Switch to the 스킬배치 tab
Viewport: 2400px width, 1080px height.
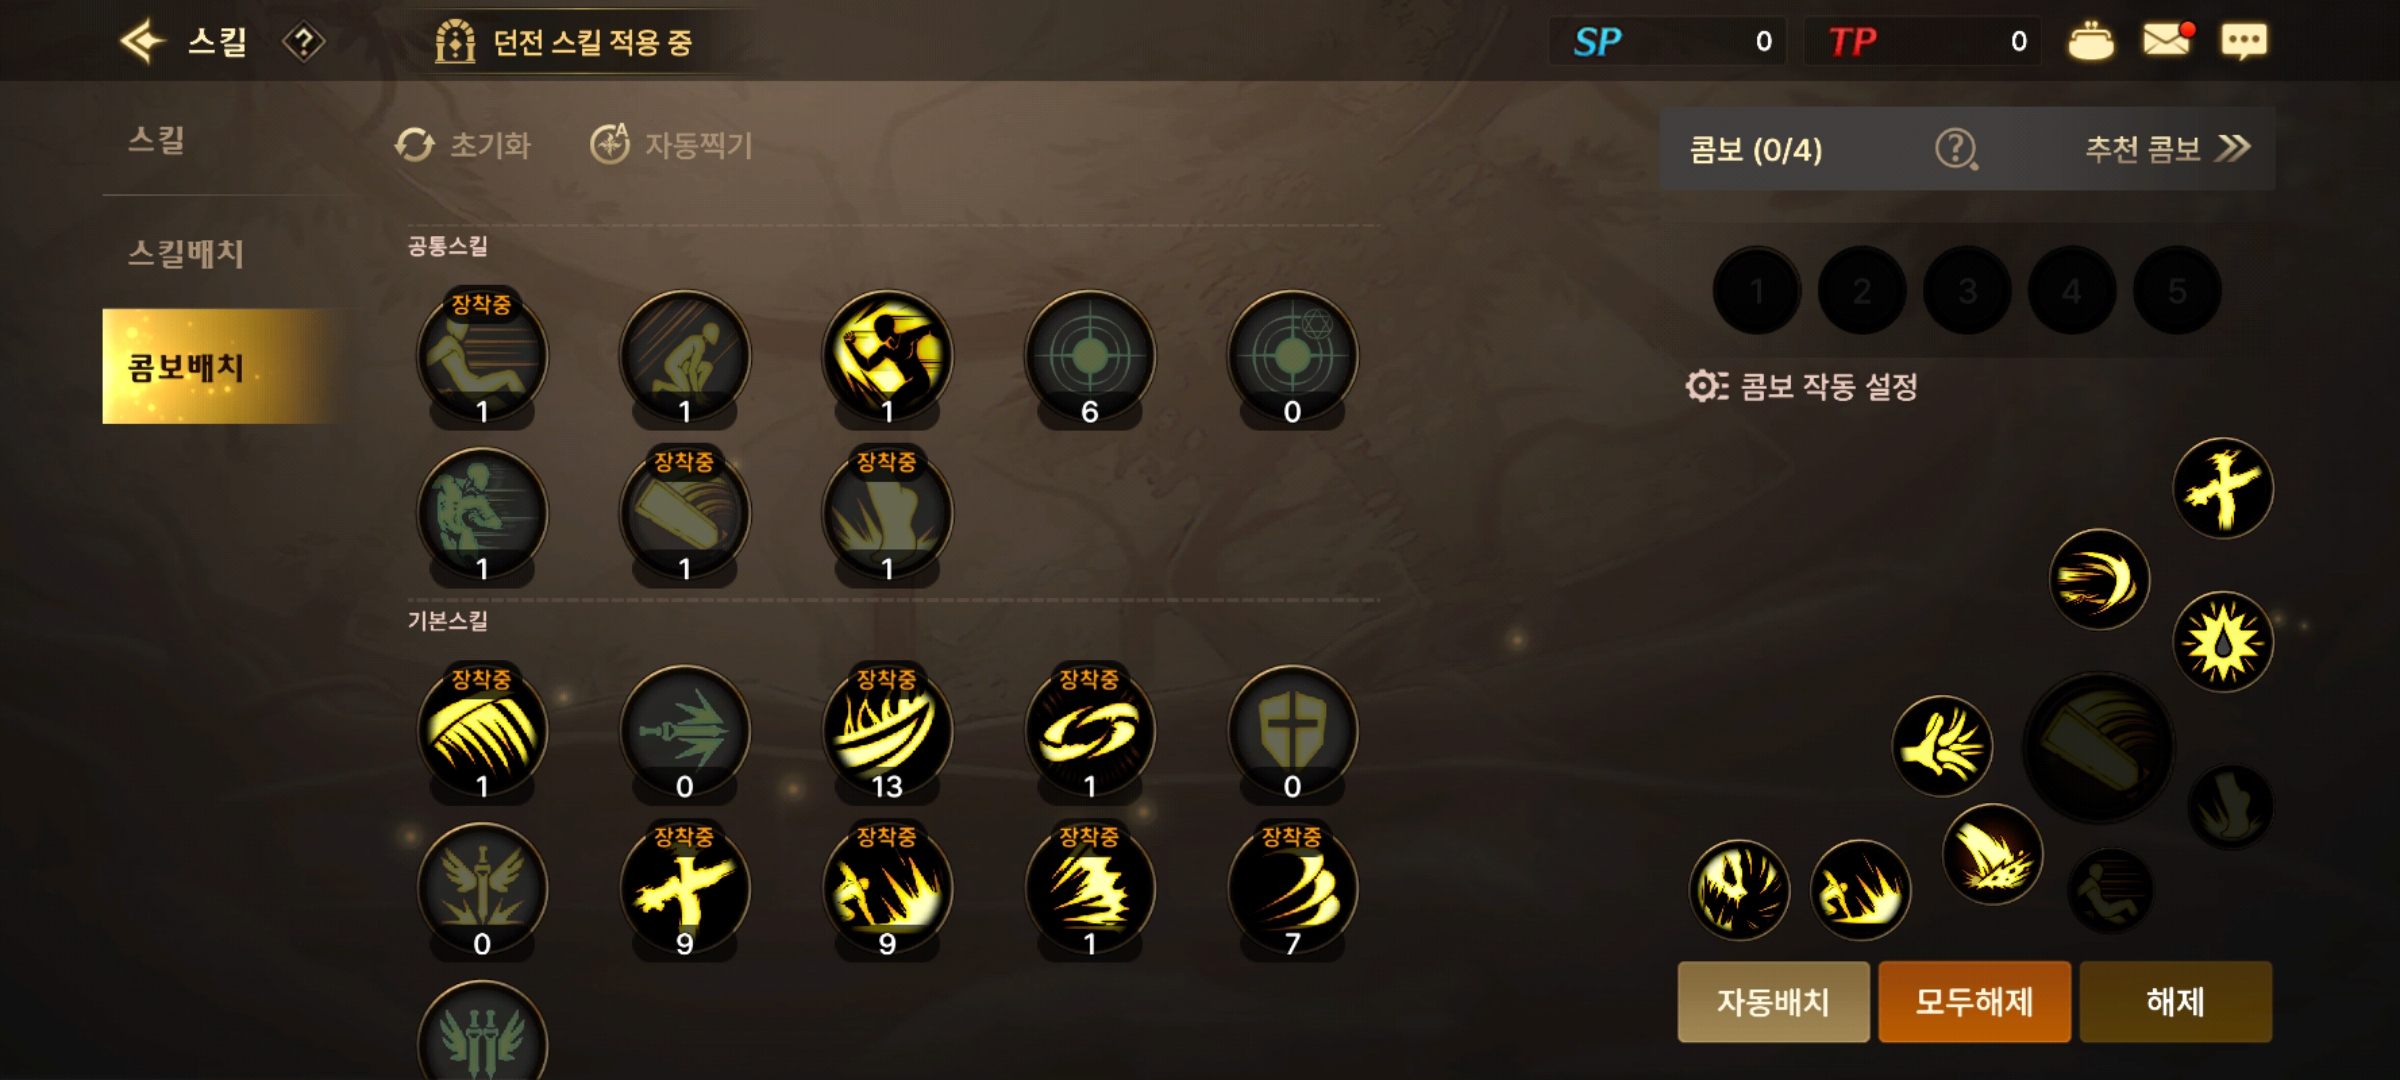point(186,253)
